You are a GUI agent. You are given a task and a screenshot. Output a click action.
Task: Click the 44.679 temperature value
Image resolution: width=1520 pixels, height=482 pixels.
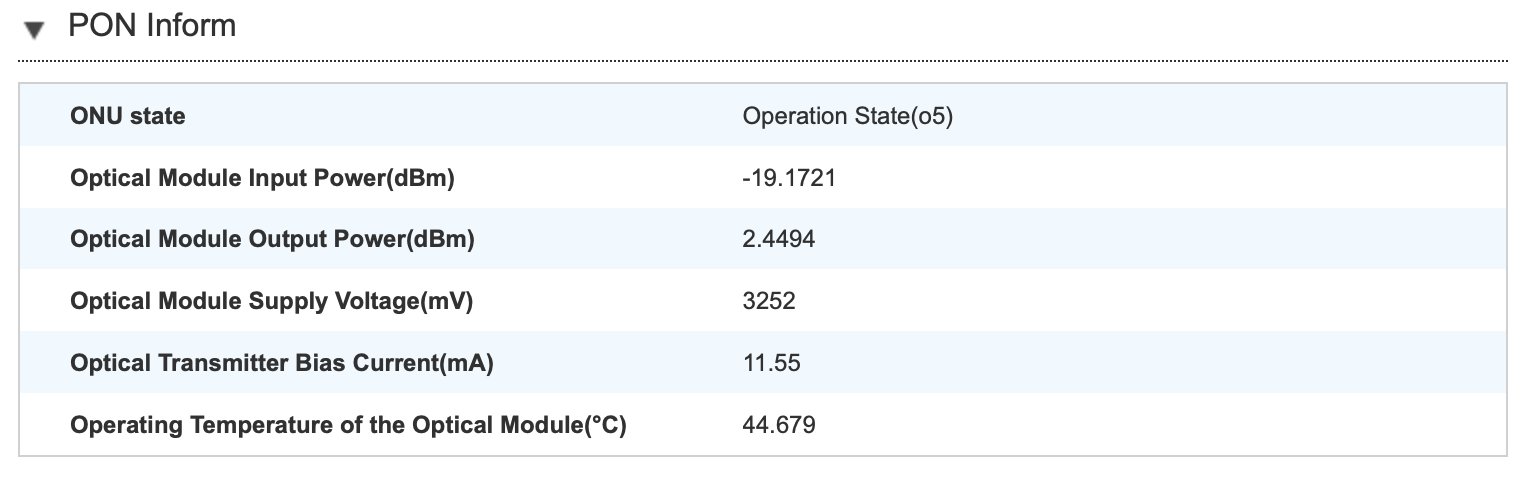pos(779,425)
